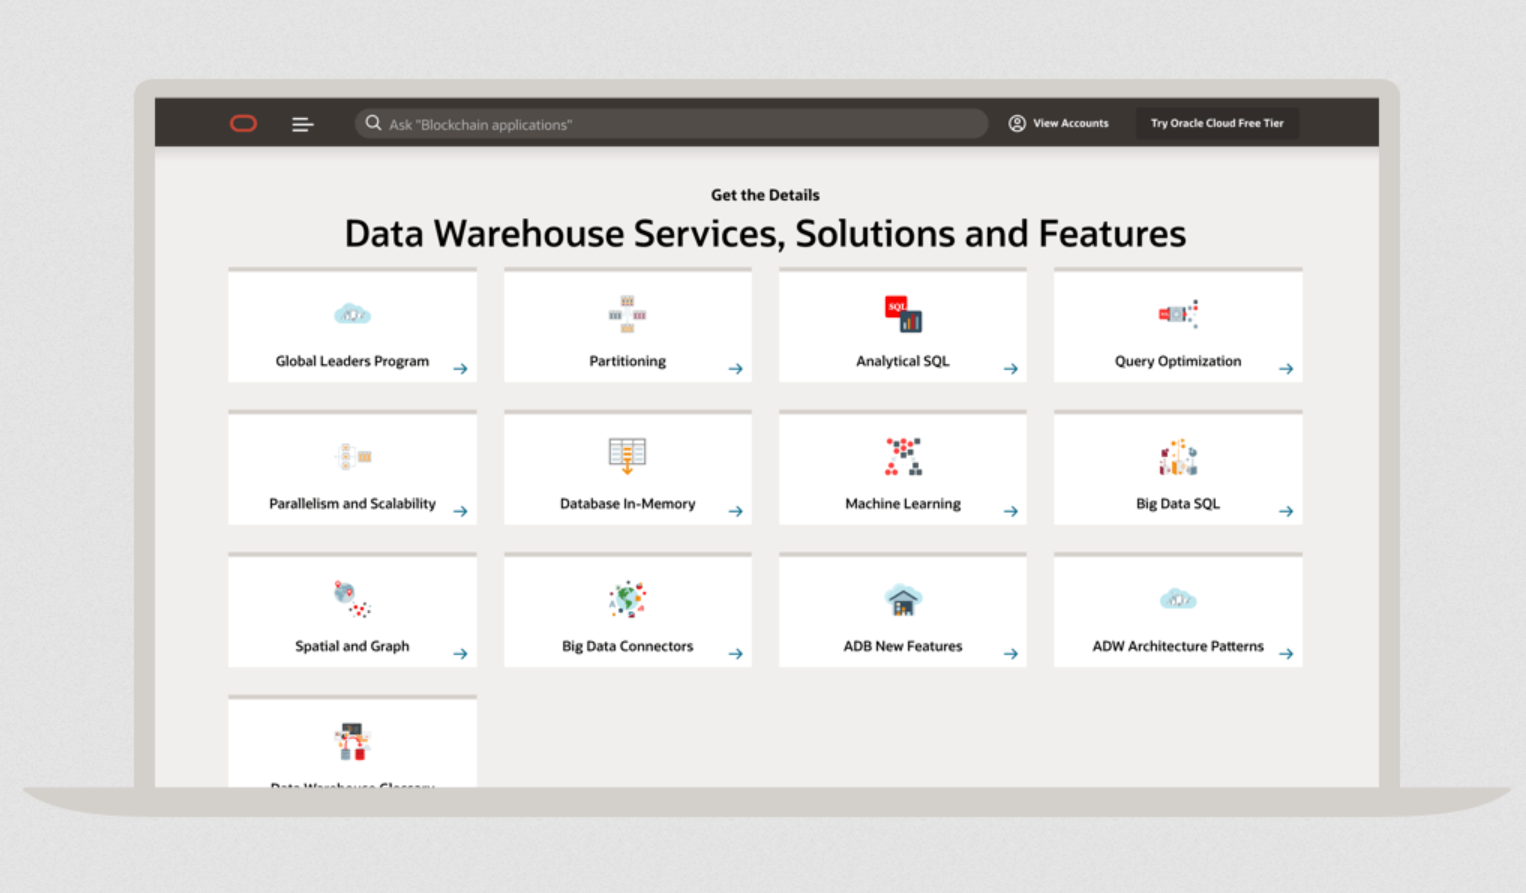
Task: Focus the Ask "Blockchain applications" search field
Action: pyautogui.click(x=671, y=124)
